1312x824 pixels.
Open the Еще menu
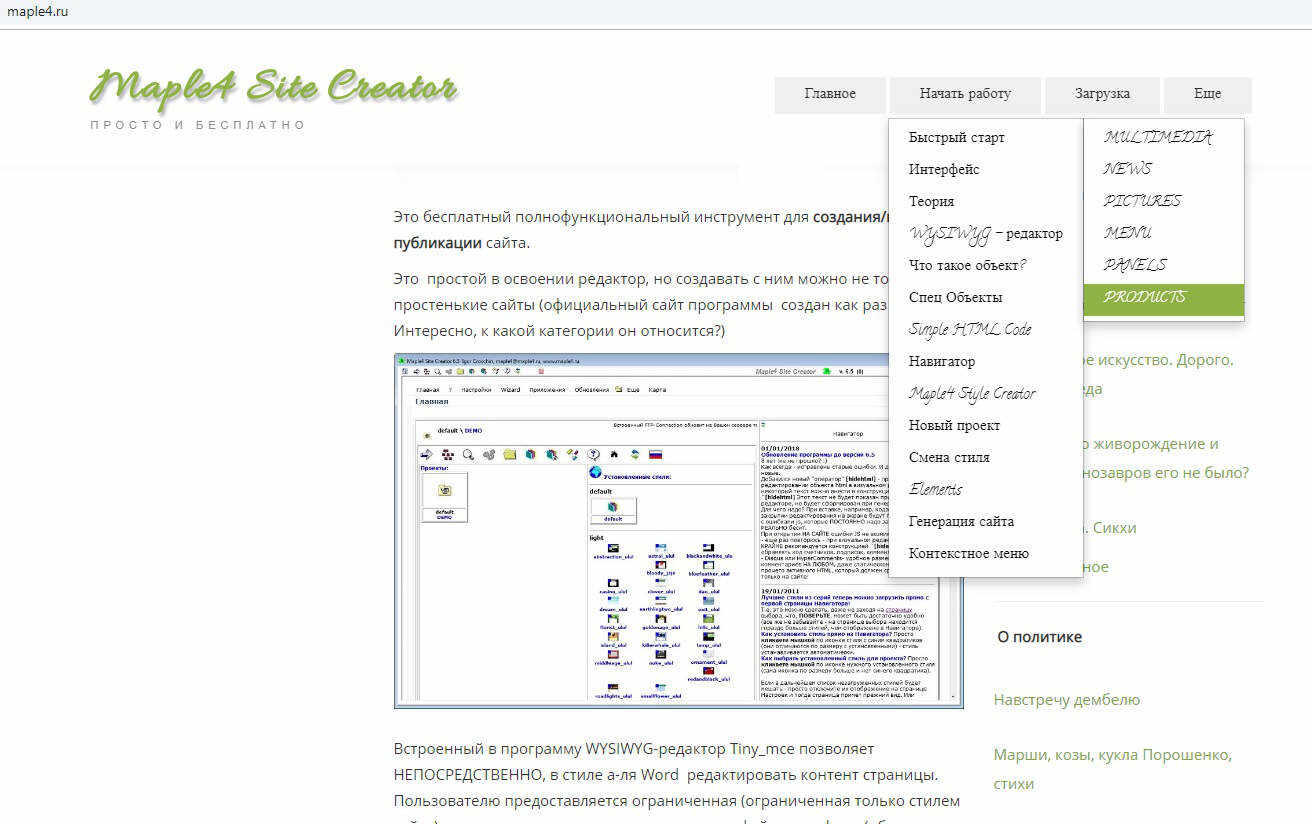[x=1207, y=94]
